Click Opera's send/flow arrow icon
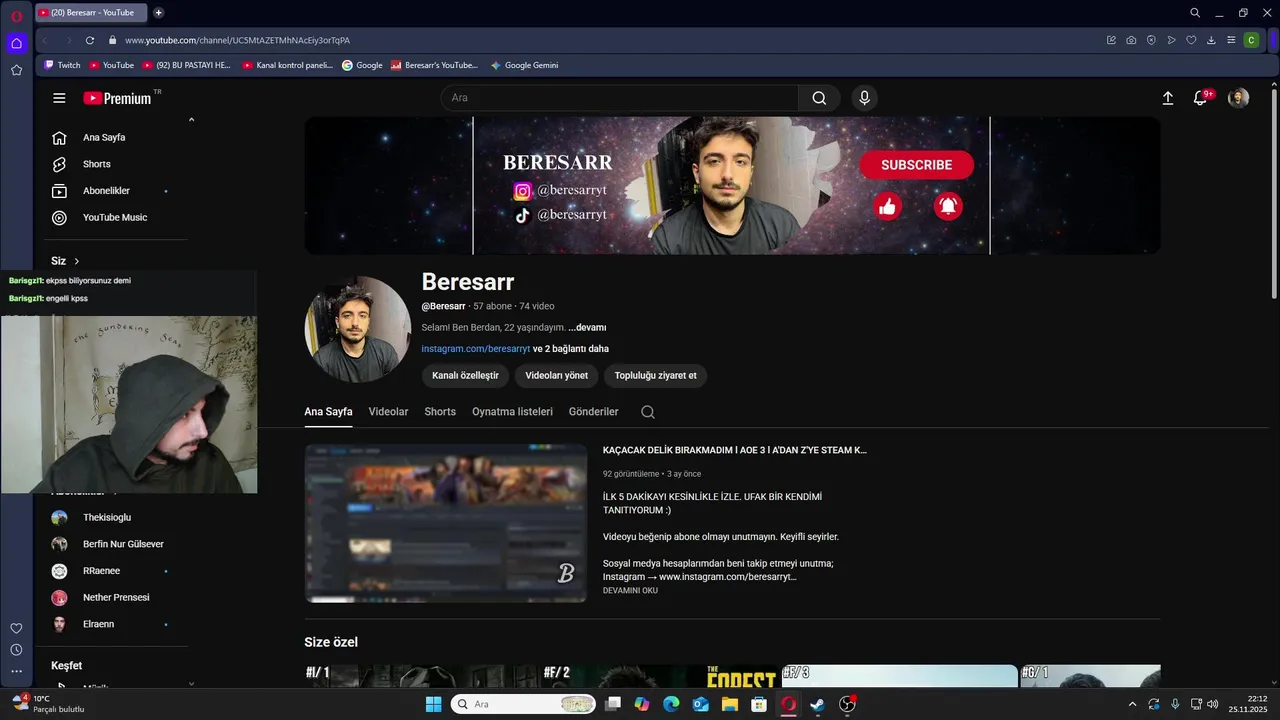1280x720 pixels. (1171, 40)
